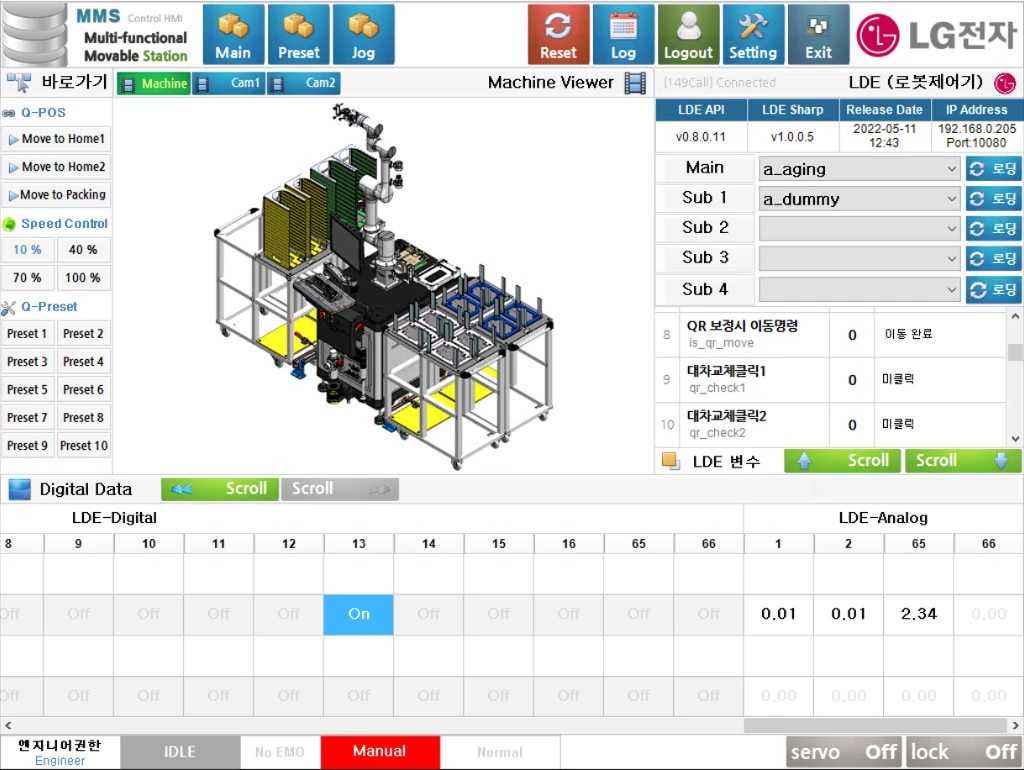Click the small LG icon beside LDE title
Viewport: 1024px width, 770px height.
click(1004, 83)
